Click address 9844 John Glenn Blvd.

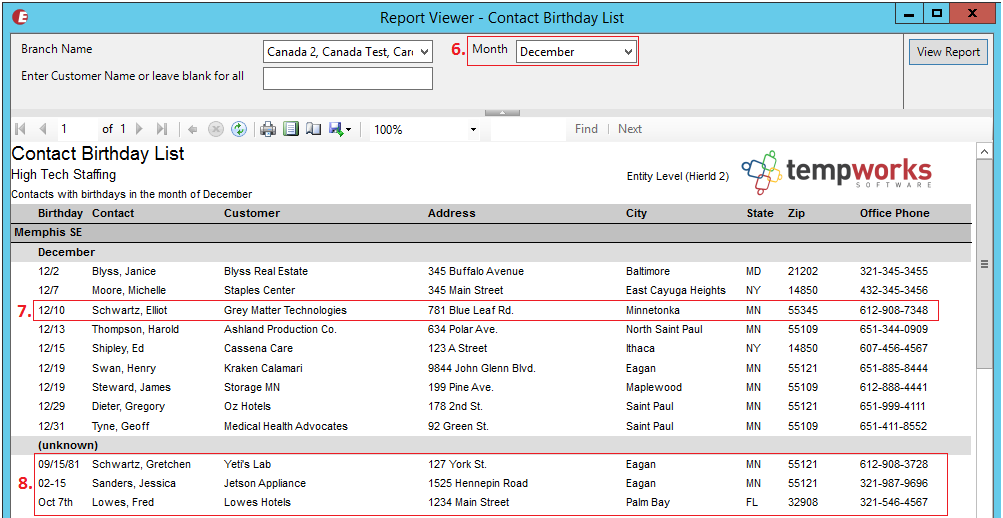point(482,368)
